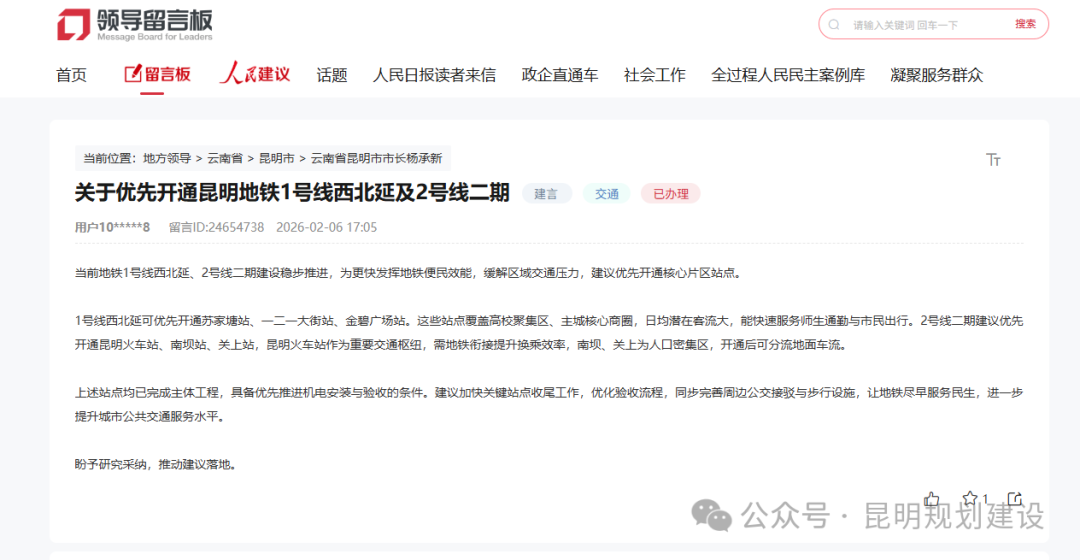This screenshot has height=560, width=1080.
Task: Go to the 首页 home tab
Action: pos(71,75)
